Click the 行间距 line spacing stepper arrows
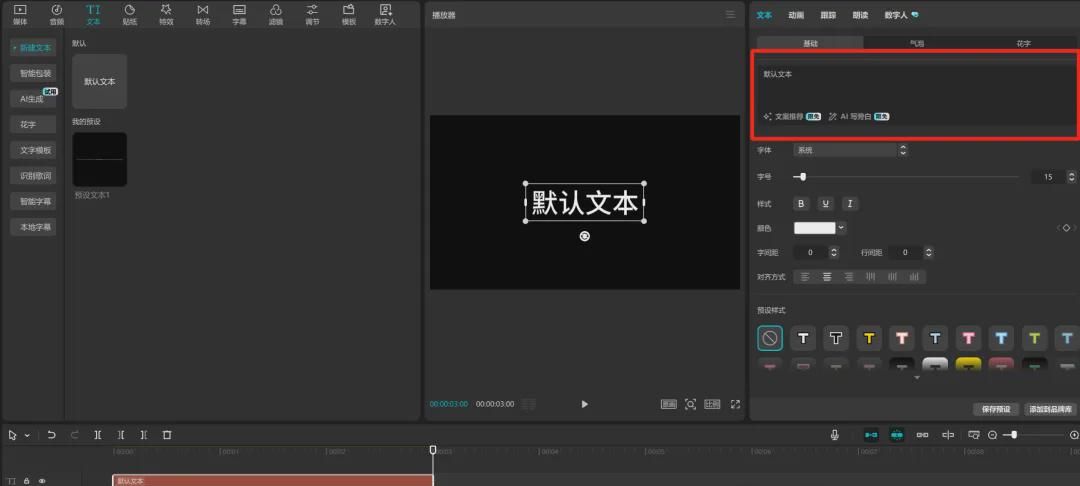 (928, 253)
